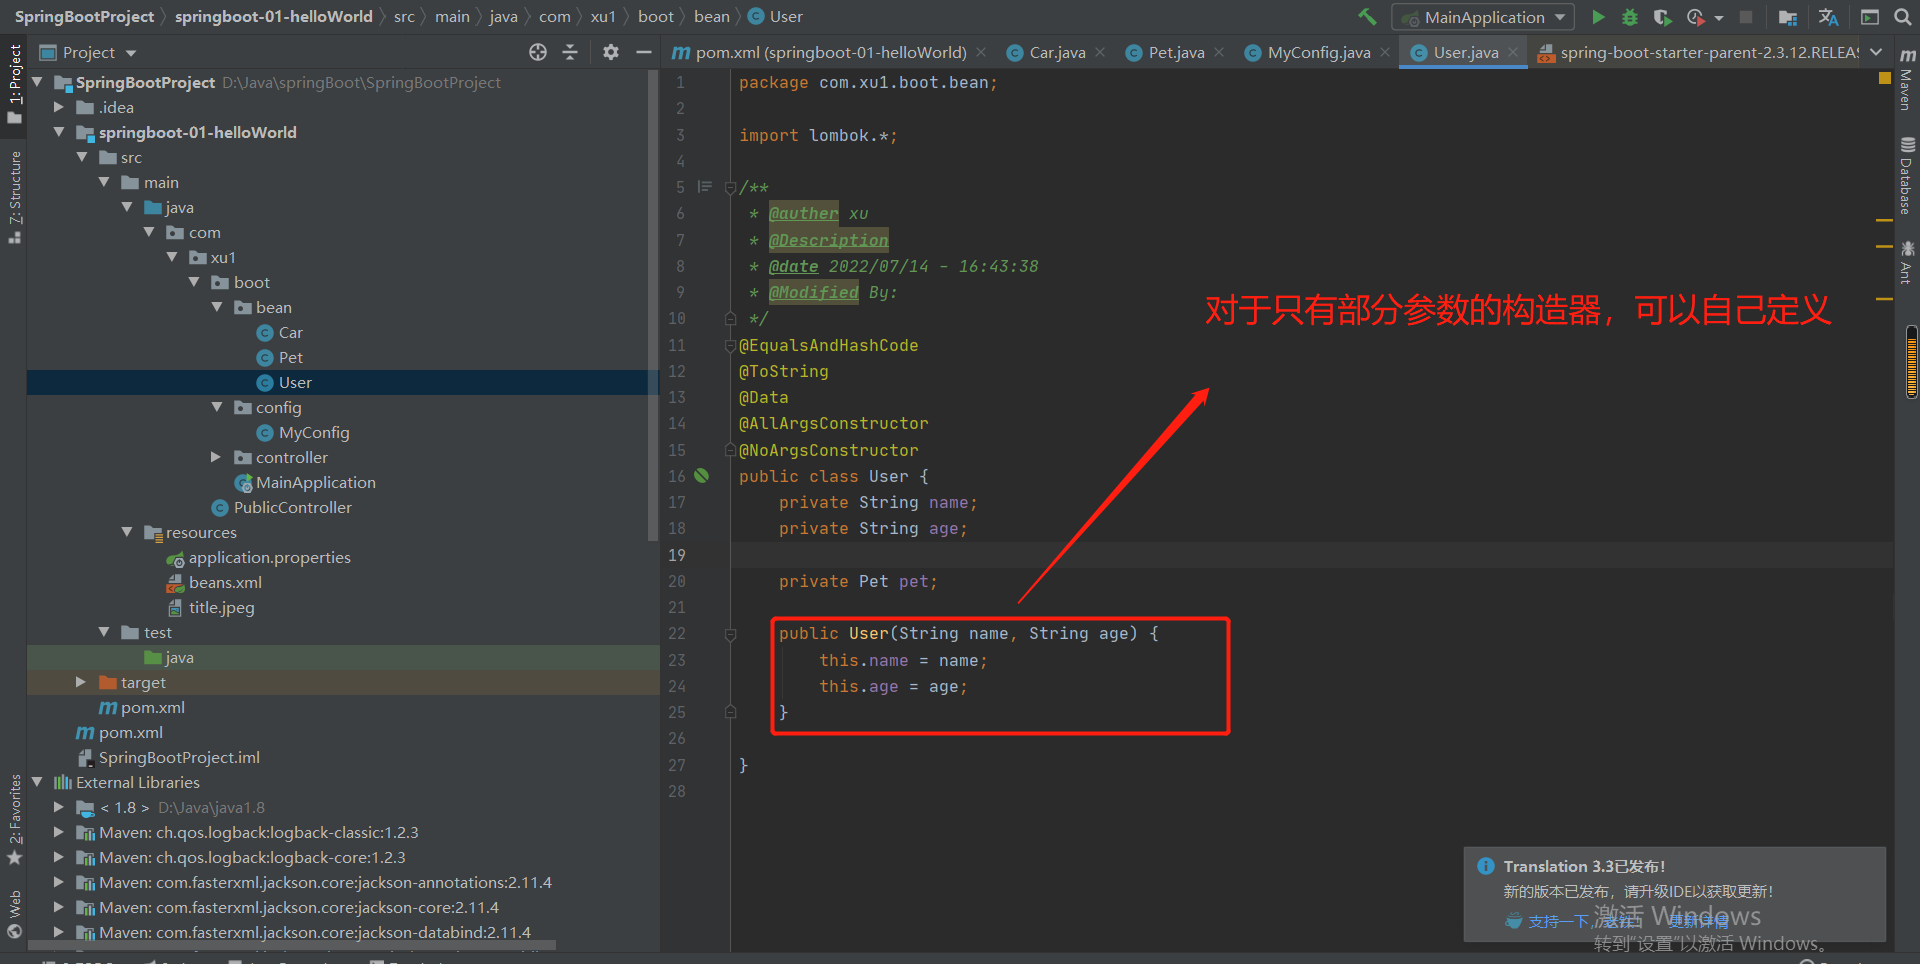Expand the logback-classic Maven library
Image resolution: width=1920 pixels, height=964 pixels.
[x=59, y=832]
